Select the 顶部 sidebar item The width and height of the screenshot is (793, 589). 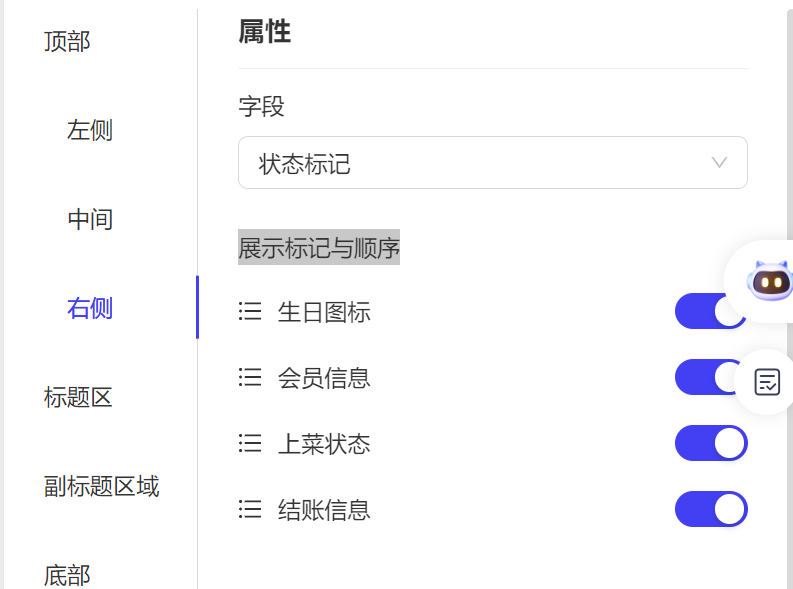[x=67, y=41]
